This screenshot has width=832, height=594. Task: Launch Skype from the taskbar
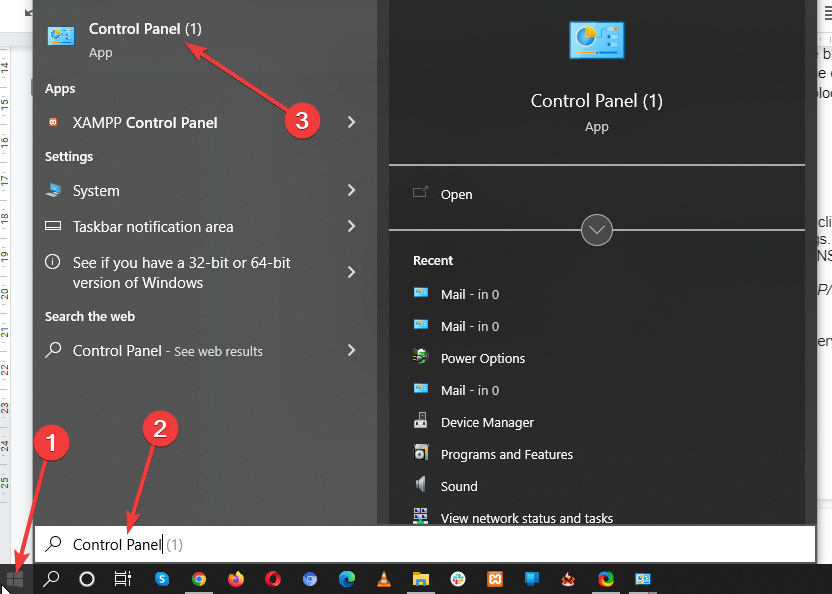(x=162, y=579)
